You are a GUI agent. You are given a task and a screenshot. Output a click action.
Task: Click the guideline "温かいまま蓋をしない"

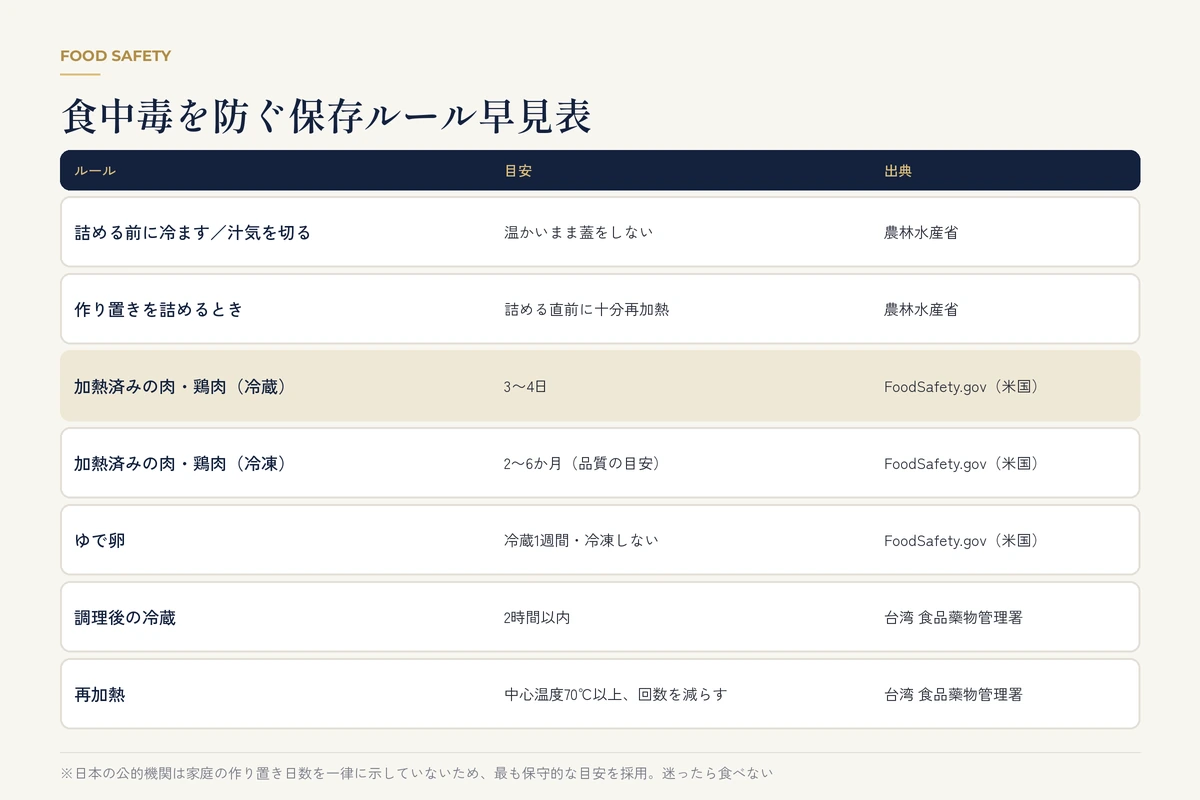click(x=578, y=232)
